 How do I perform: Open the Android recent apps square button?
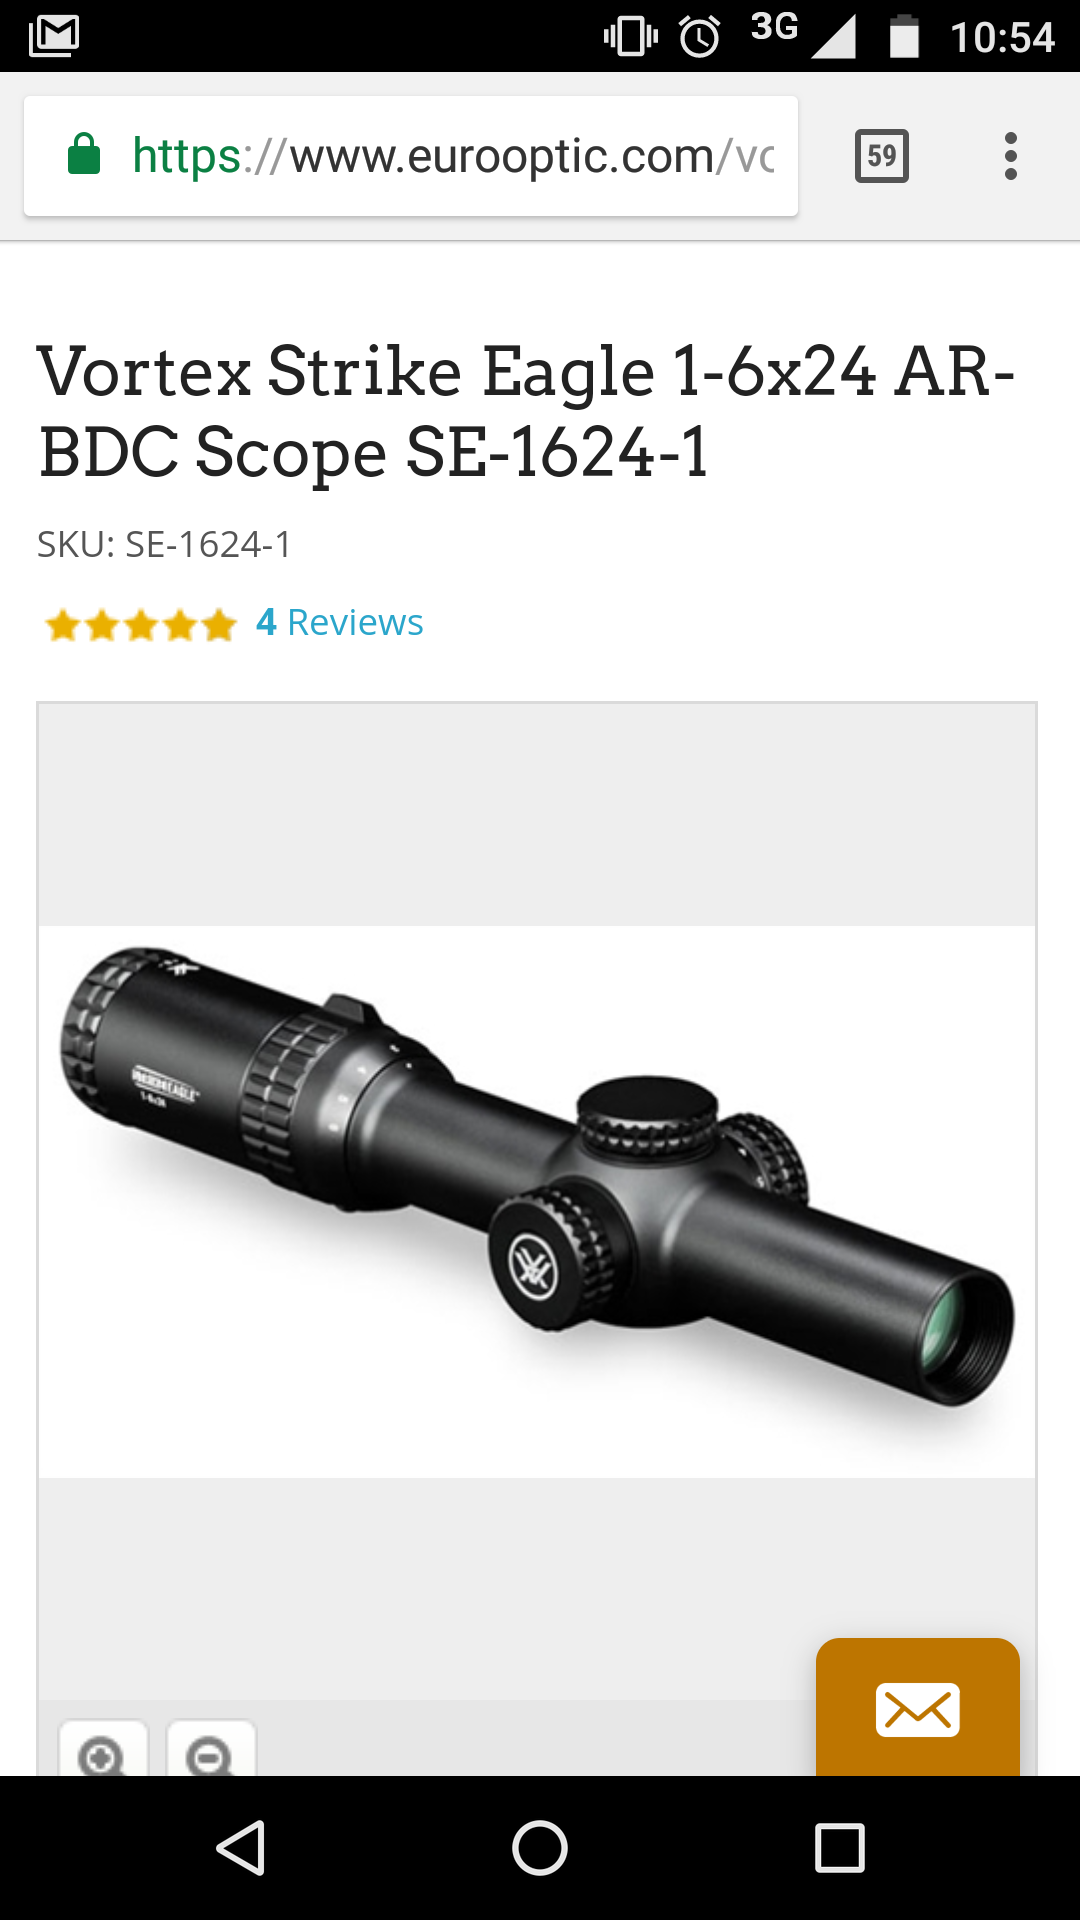(840, 1847)
